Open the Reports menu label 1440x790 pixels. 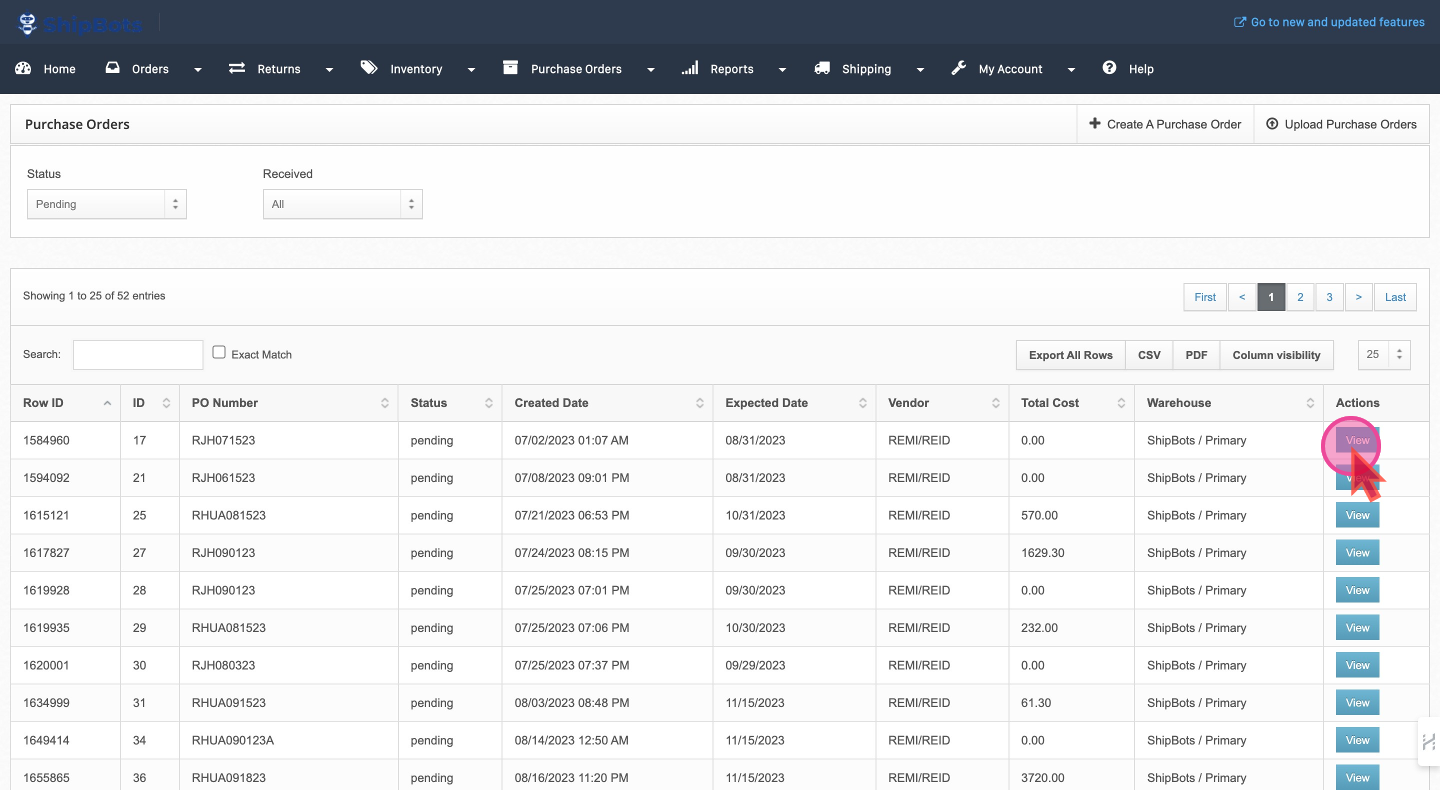[732, 69]
